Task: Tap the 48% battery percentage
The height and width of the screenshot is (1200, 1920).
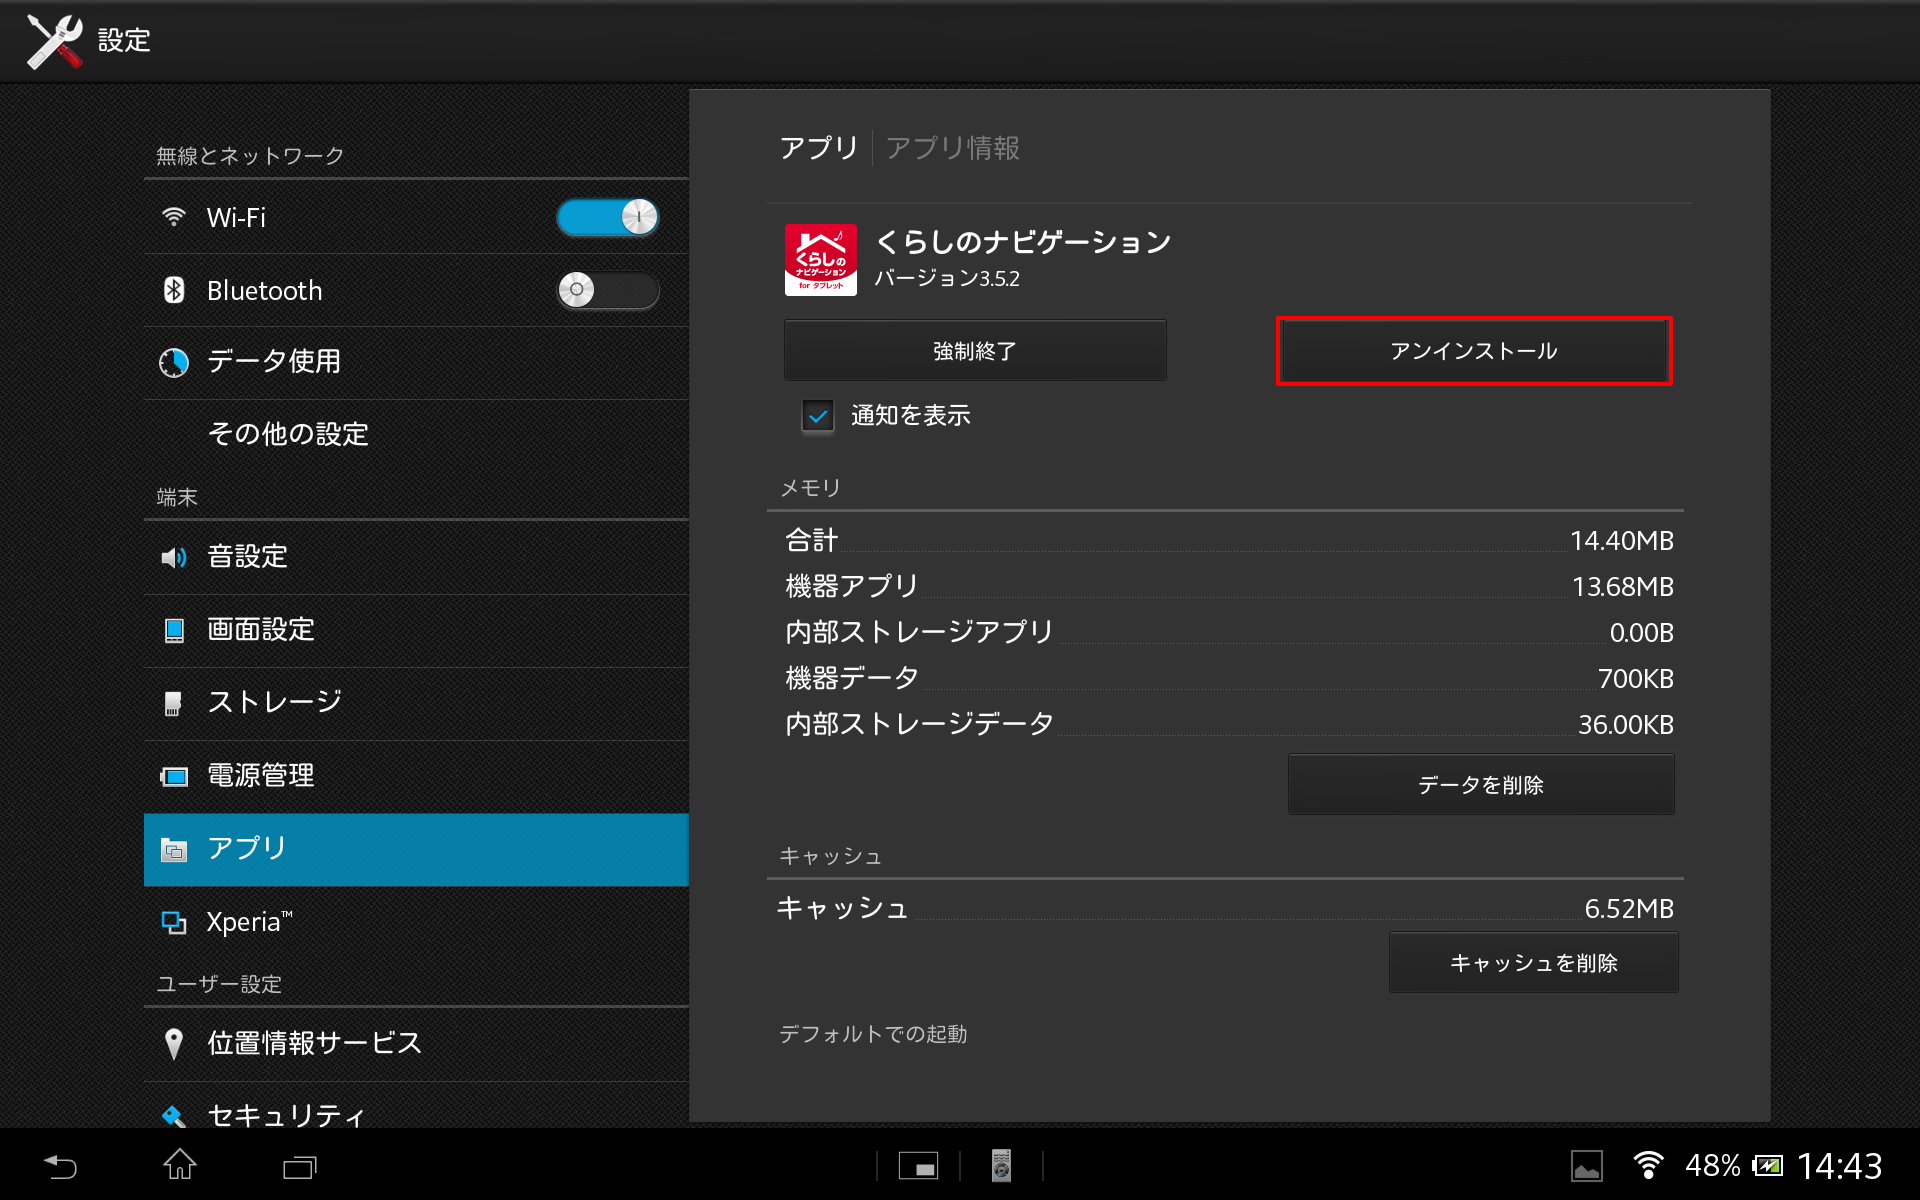Action: click(1713, 1166)
